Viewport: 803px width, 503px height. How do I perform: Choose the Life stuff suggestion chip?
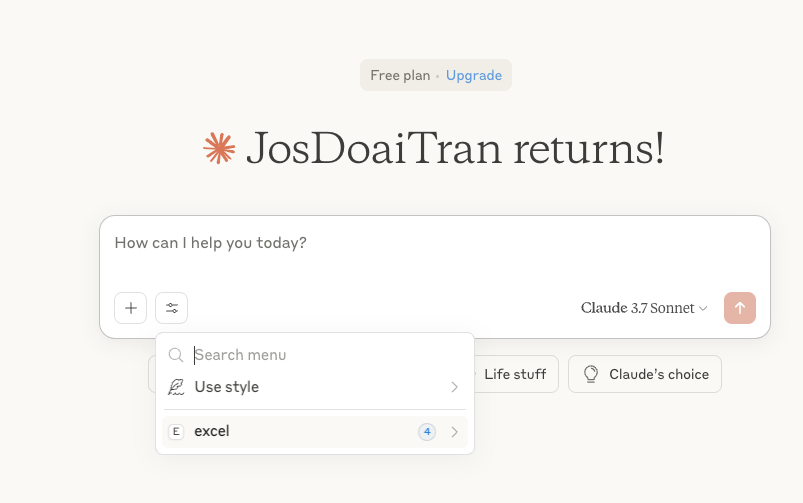[515, 374]
